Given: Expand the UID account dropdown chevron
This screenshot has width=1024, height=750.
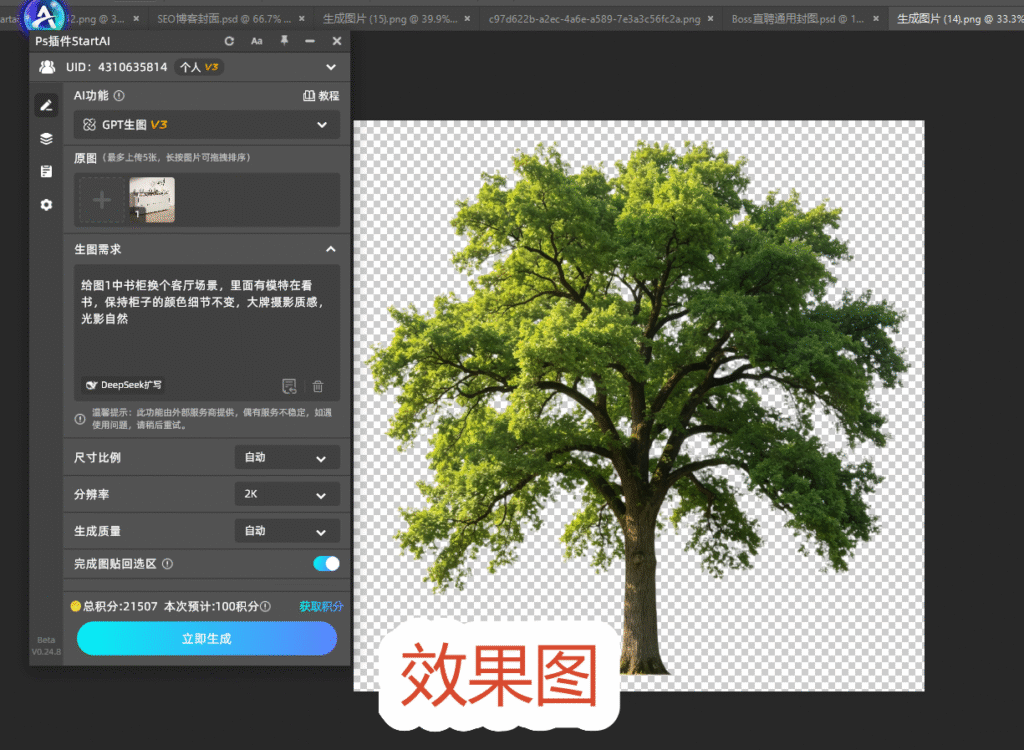Looking at the screenshot, I should pyautogui.click(x=331, y=67).
